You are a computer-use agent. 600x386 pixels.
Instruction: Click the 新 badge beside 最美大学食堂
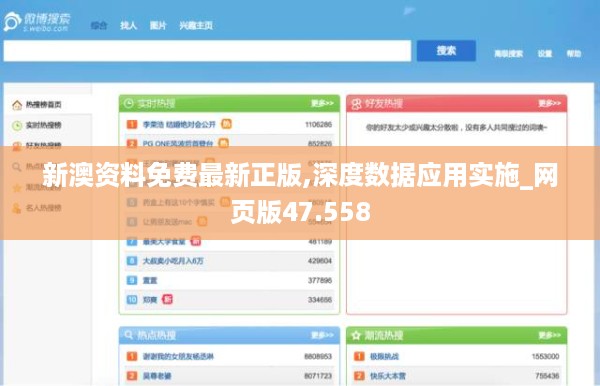(x=196, y=241)
